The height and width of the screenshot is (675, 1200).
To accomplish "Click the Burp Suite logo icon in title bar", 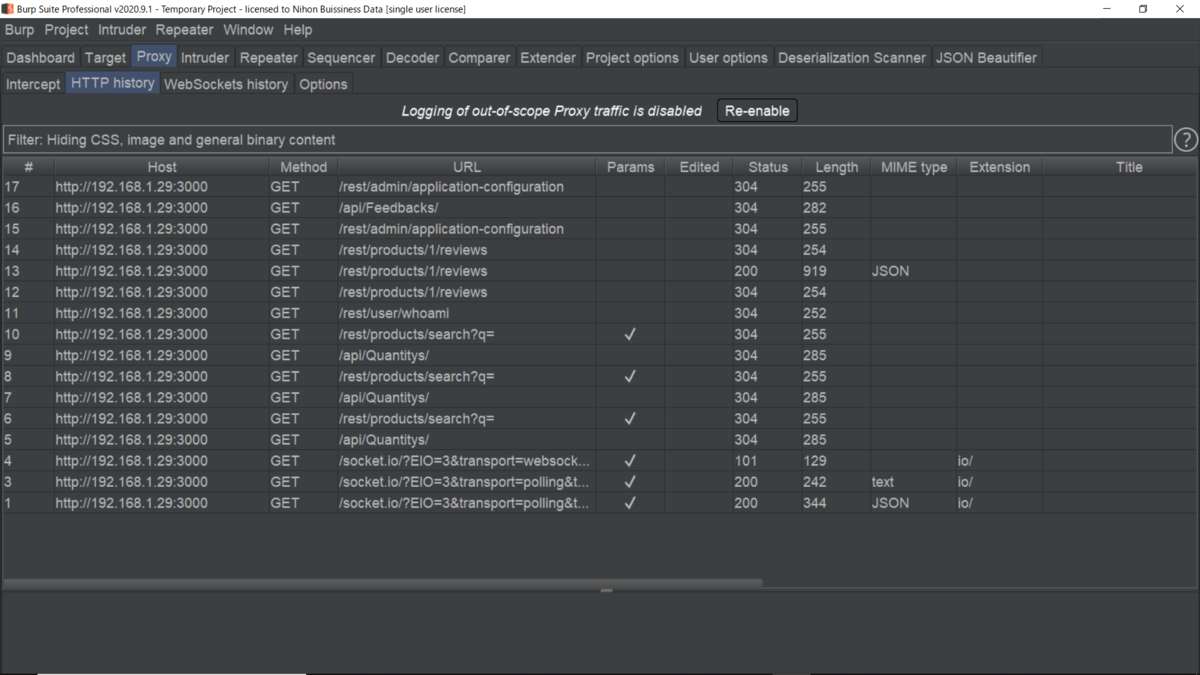I will tap(7, 9).
